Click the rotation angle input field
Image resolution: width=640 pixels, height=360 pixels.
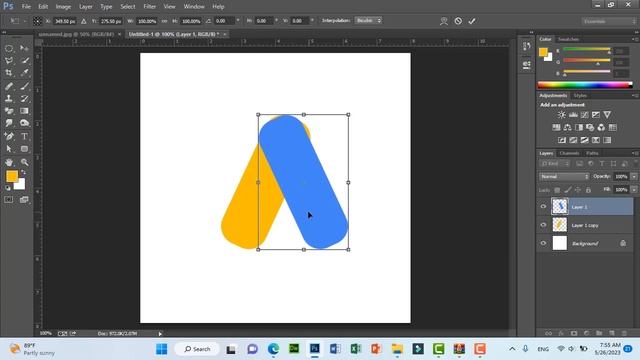pyautogui.click(x=224, y=21)
